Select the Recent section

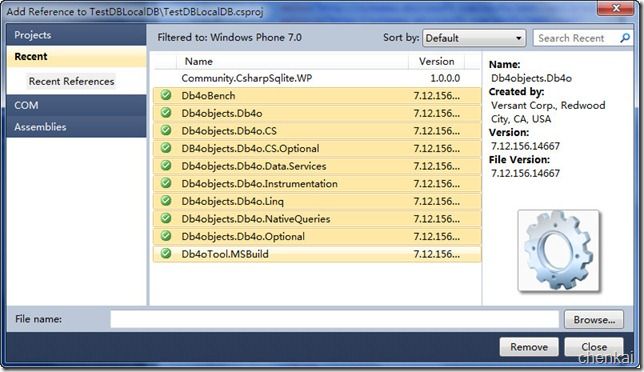[x=76, y=57]
